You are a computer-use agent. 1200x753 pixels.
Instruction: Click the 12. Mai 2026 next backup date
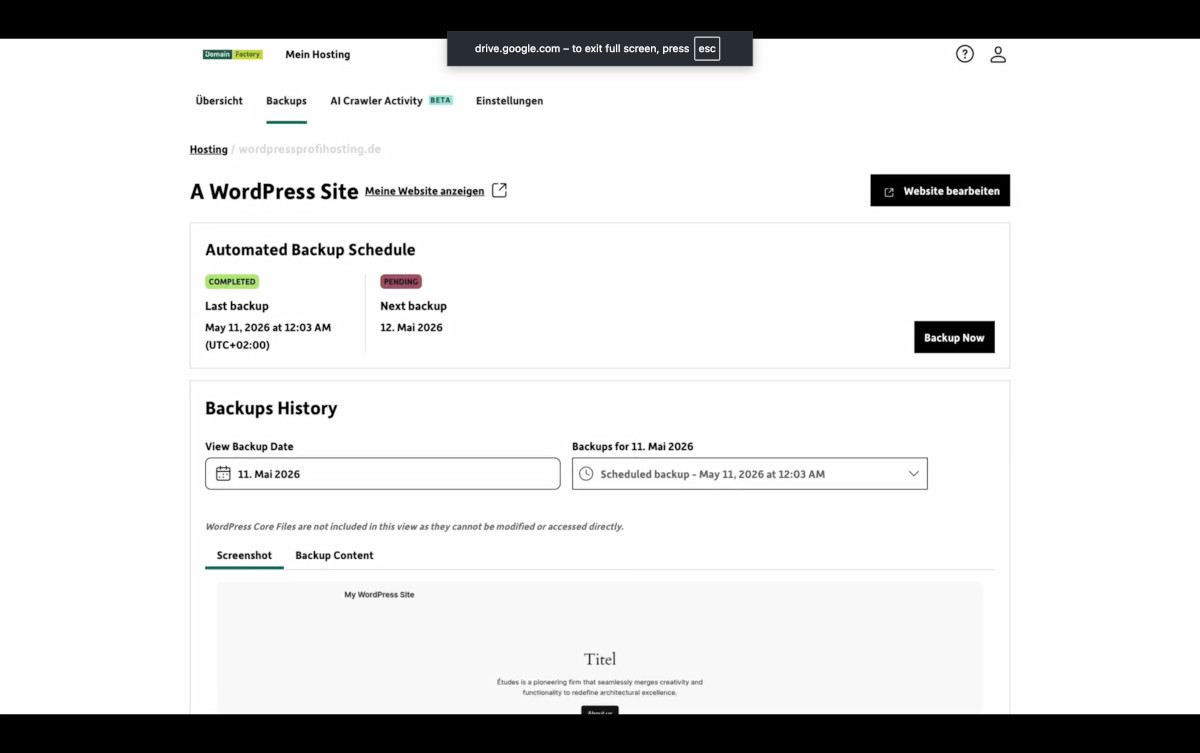pos(411,327)
